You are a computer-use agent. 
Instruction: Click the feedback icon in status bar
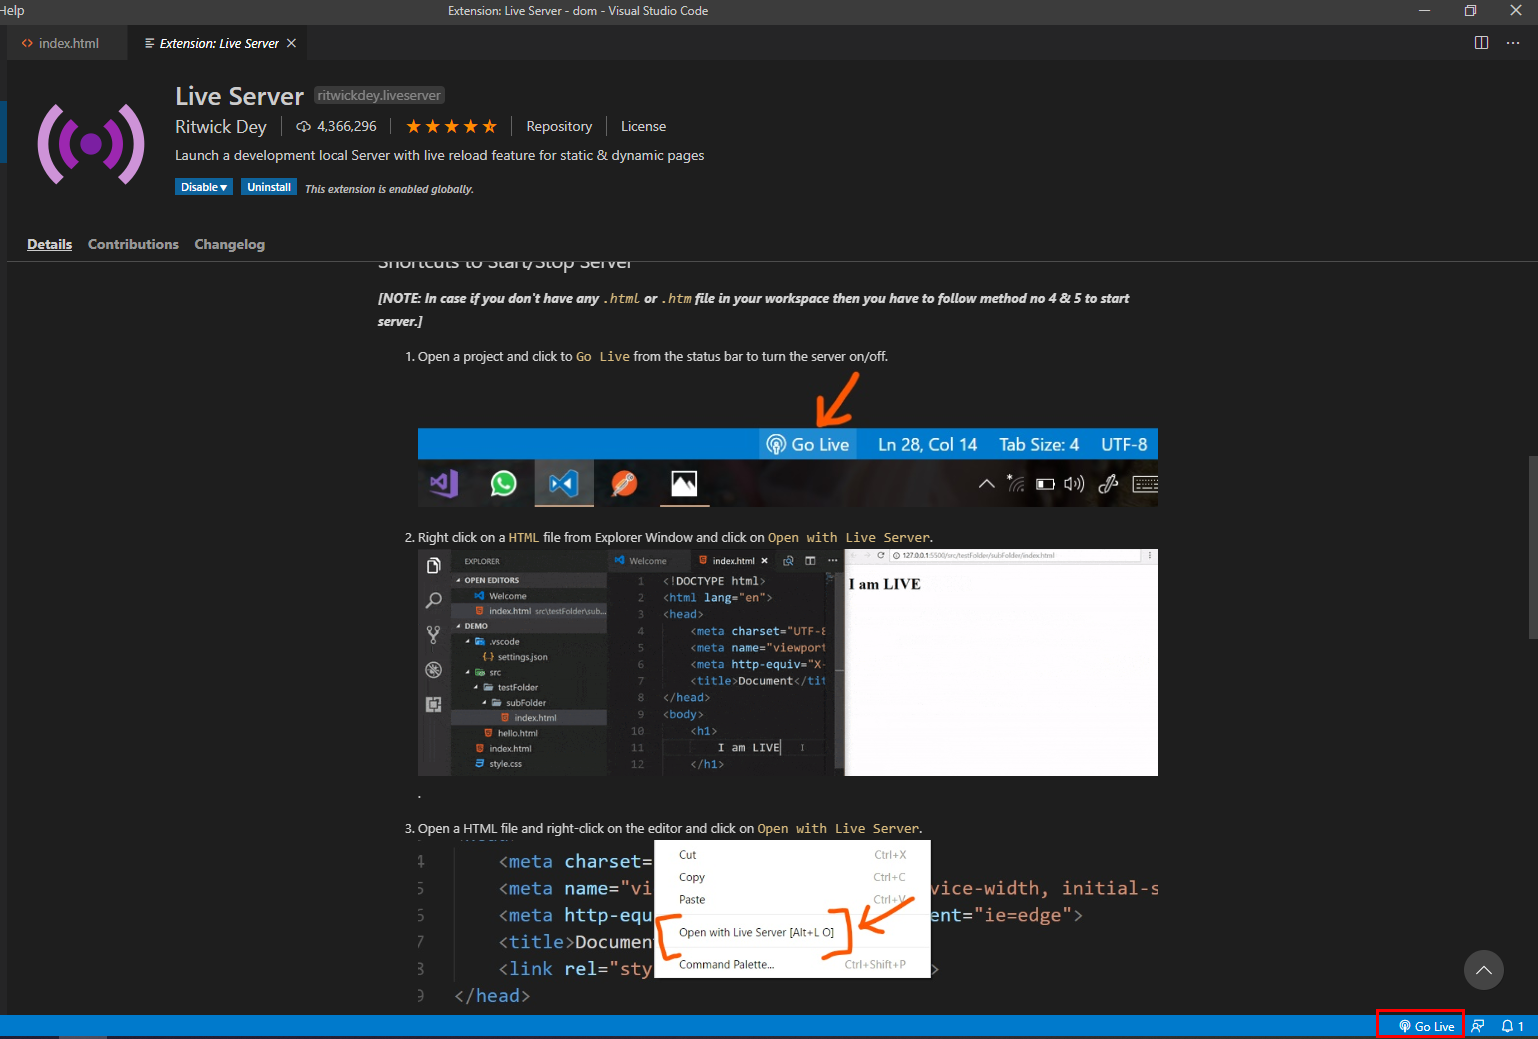1478,1026
